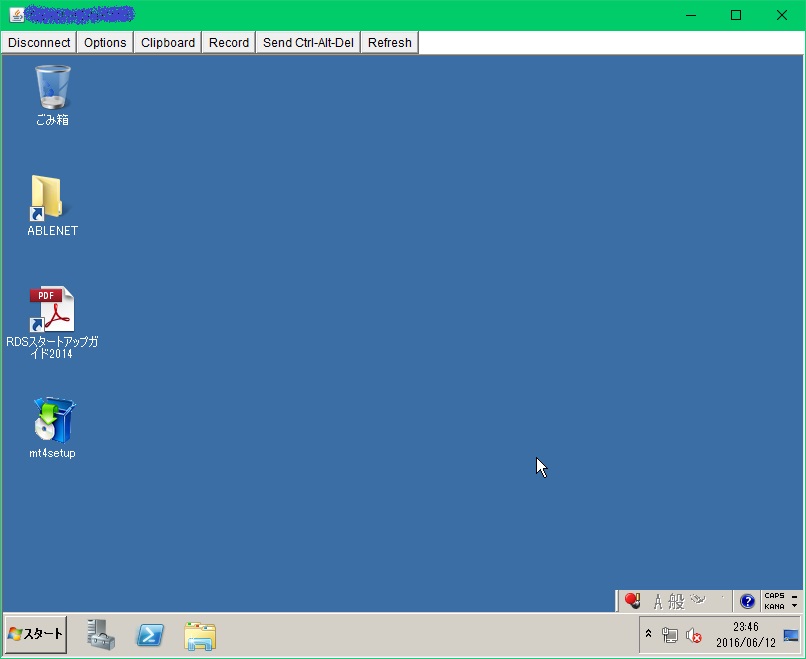Open the Options menu button
This screenshot has height=659, width=806.
(105, 43)
